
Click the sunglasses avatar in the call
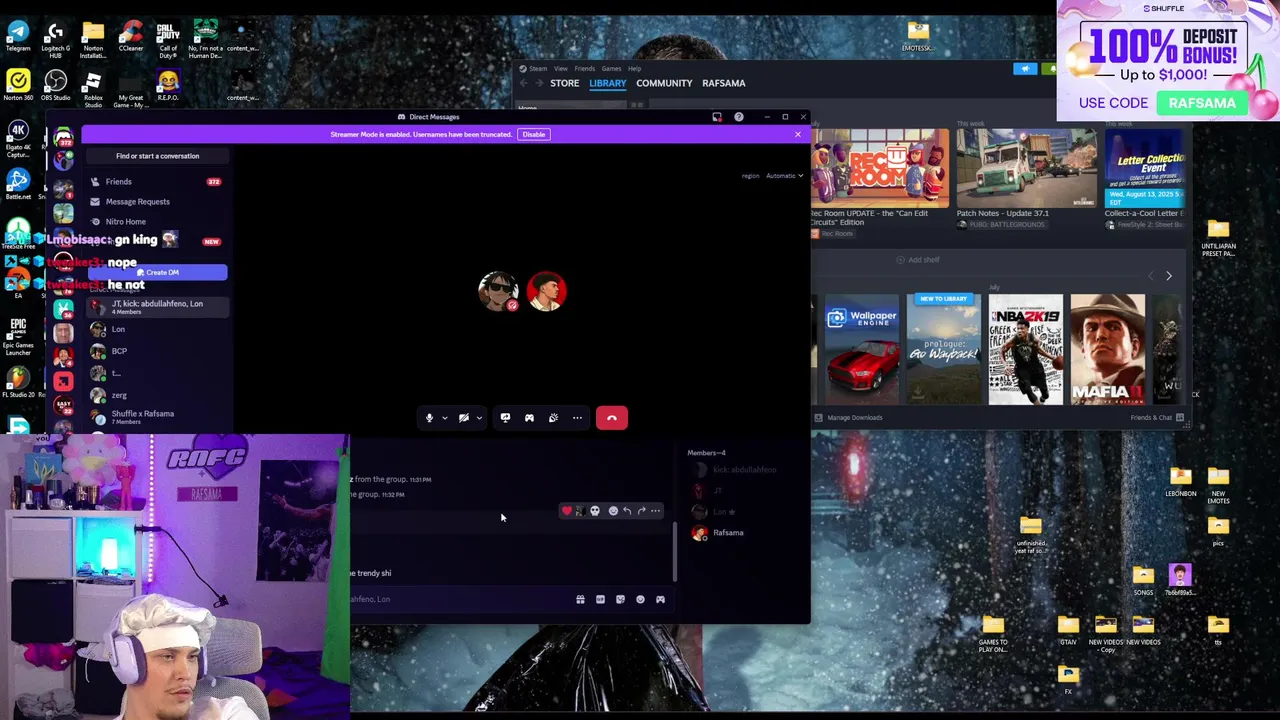tap(498, 291)
